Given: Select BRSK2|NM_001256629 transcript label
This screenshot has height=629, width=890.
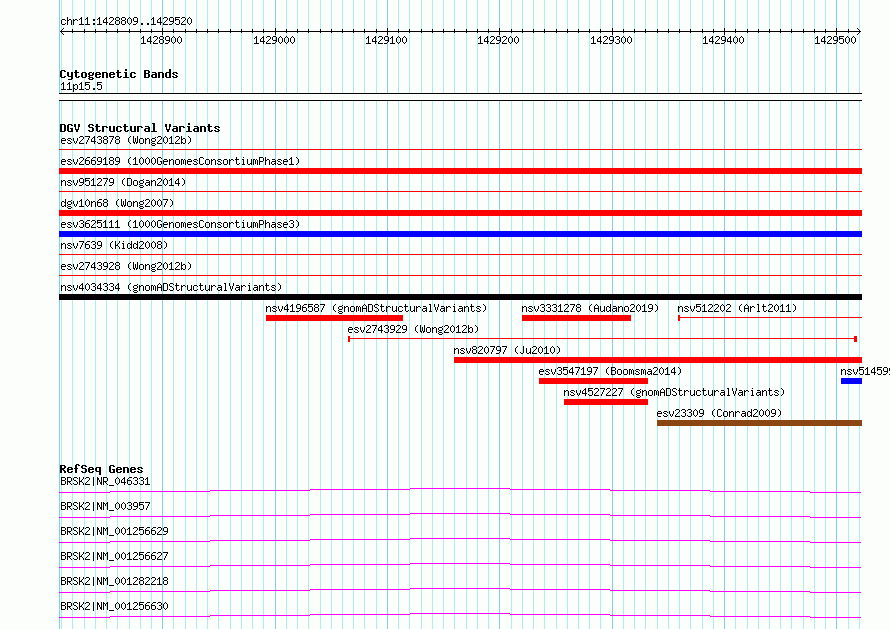Looking at the screenshot, I should 114,531.
